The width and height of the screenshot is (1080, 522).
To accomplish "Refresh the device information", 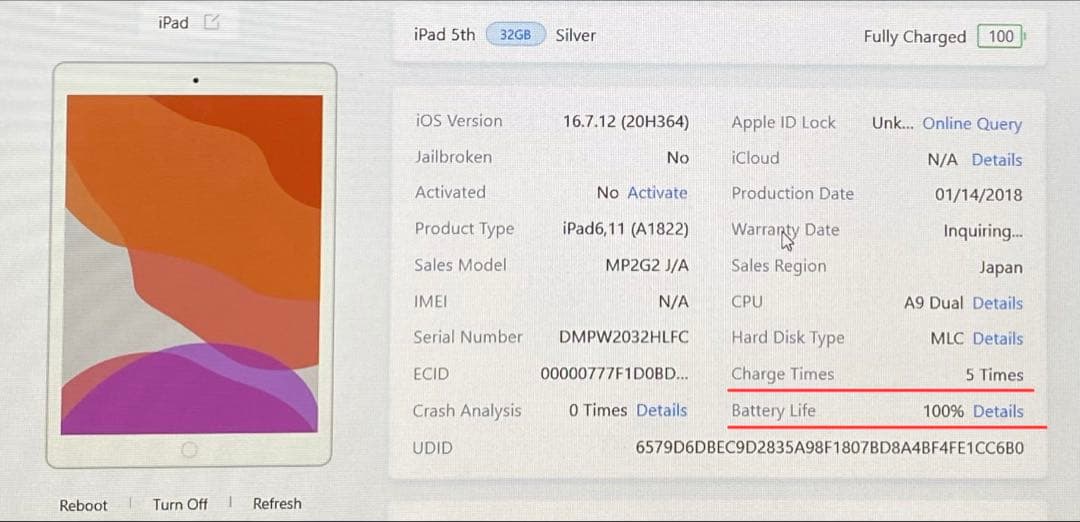I will (277, 504).
